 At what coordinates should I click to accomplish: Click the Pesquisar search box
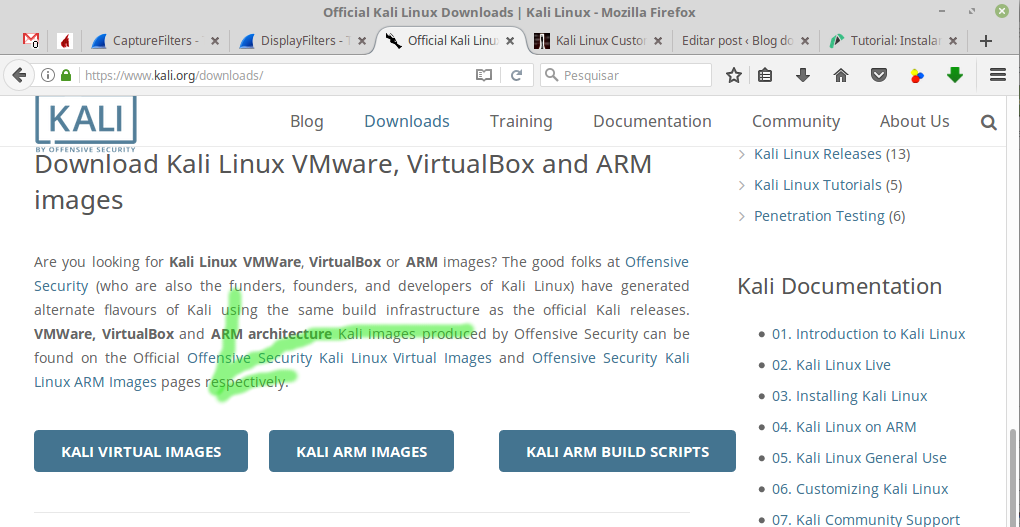(626, 75)
